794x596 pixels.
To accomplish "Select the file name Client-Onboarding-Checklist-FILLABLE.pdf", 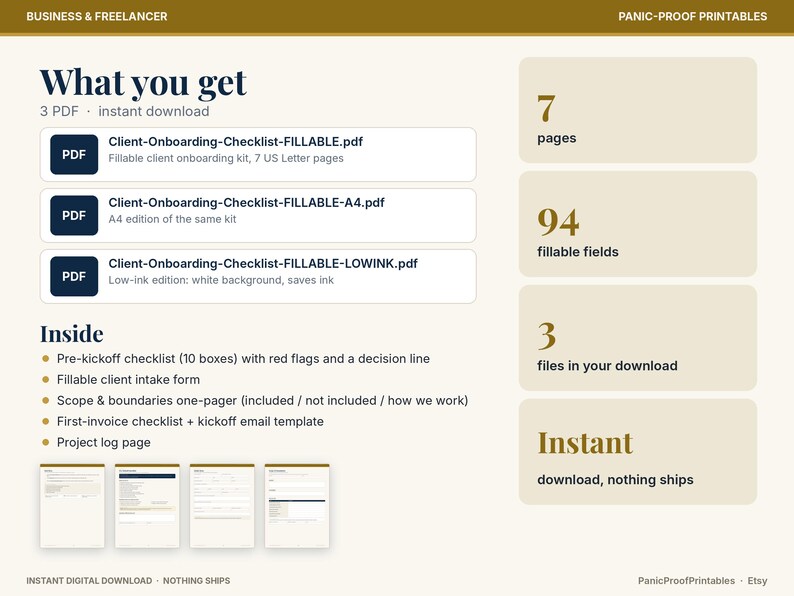I will click(x=235, y=142).
